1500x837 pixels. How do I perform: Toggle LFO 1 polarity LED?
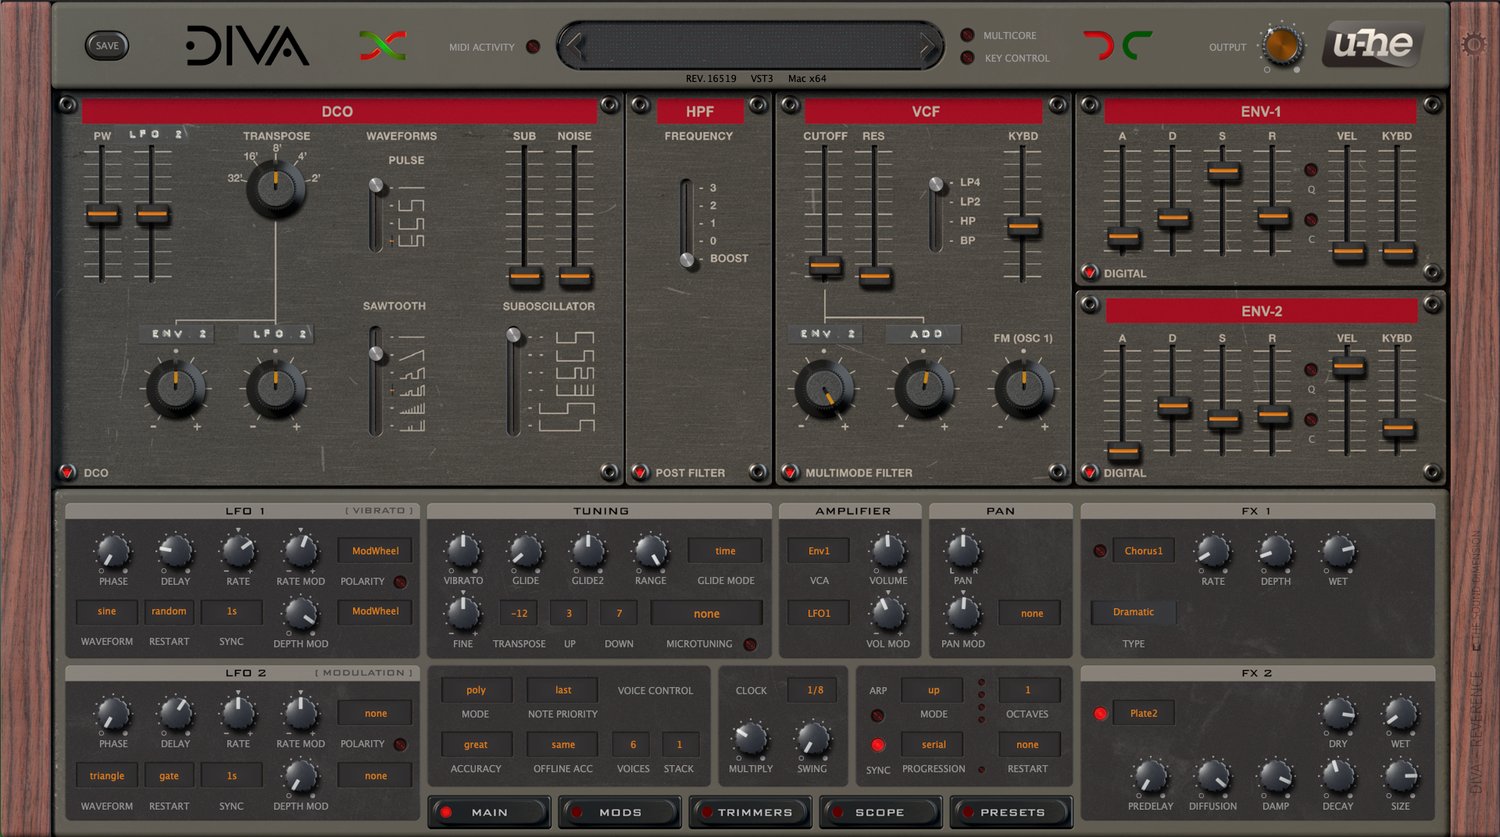click(x=400, y=581)
